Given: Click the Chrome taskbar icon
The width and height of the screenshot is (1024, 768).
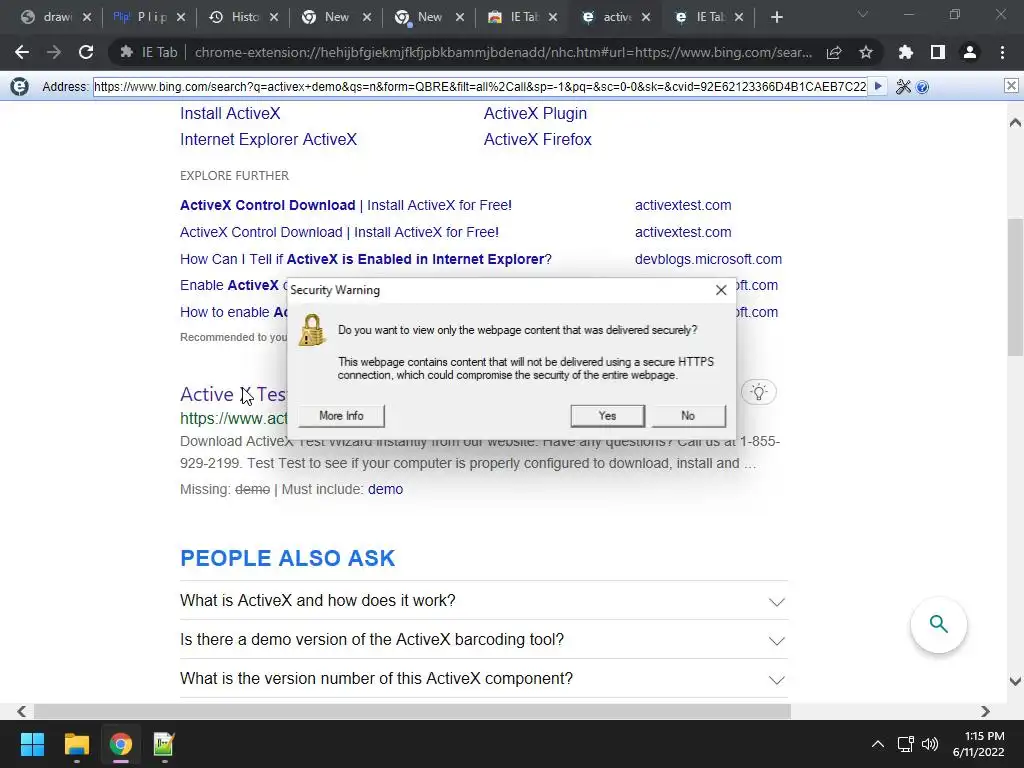Looking at the screenshot, I should click(x=120, y=744).
